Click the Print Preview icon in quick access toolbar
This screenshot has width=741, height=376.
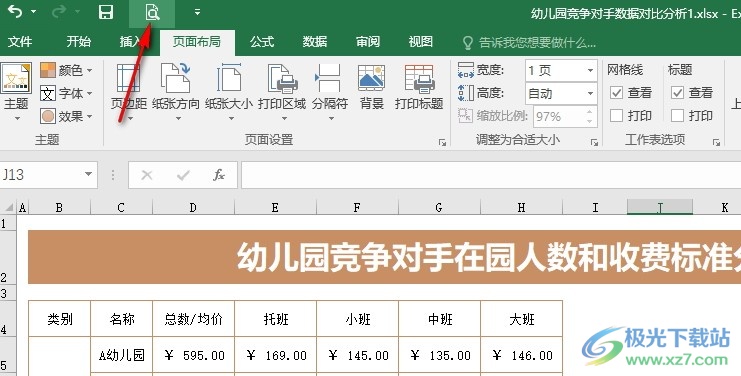(152, 12)
